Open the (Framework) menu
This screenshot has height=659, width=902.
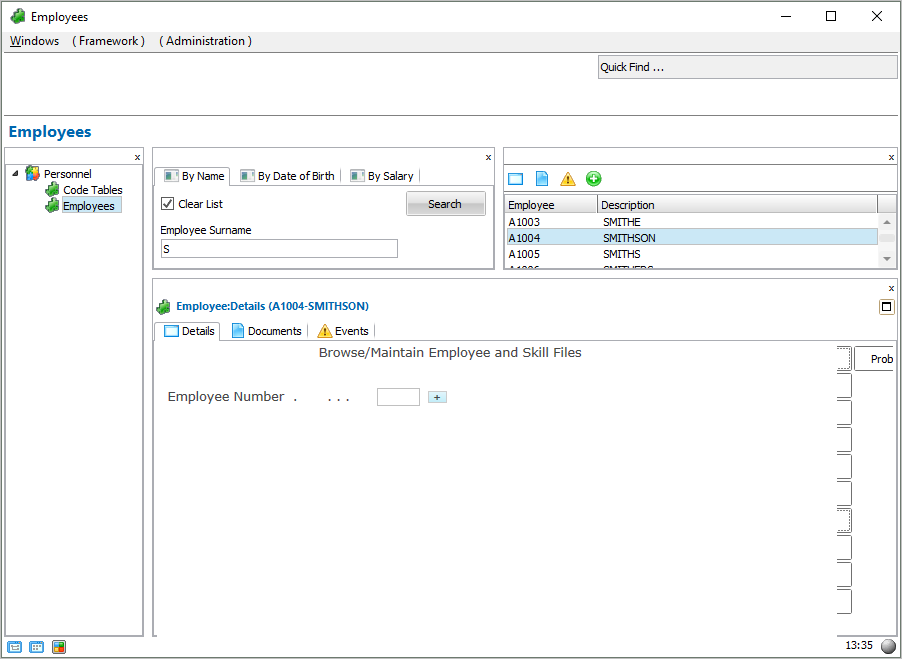click(x=109, y=41)
